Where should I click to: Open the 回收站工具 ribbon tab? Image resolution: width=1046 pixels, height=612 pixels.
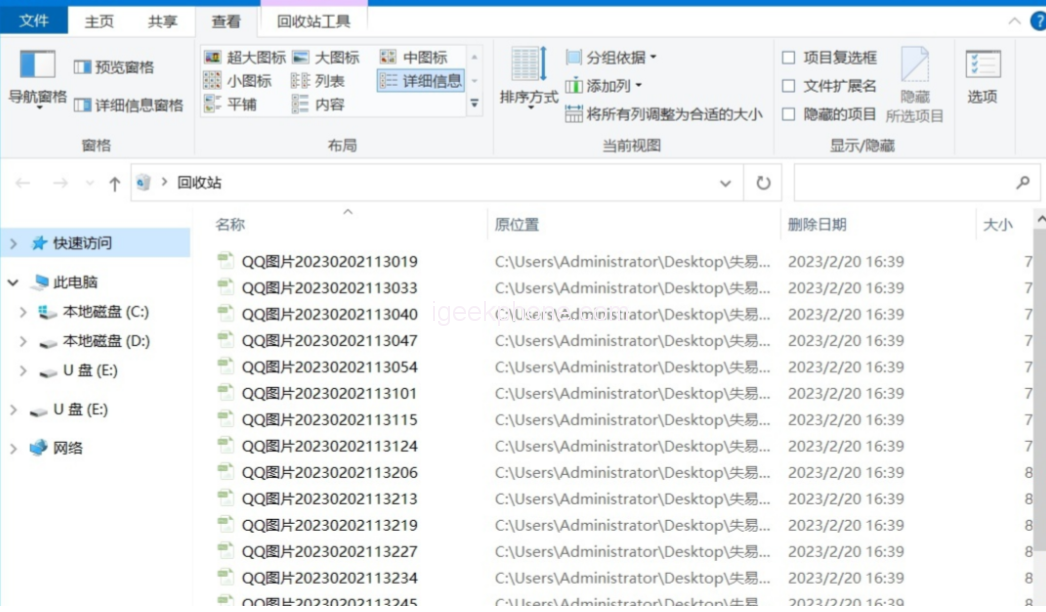pyautogui.click(x=313, y=21)
